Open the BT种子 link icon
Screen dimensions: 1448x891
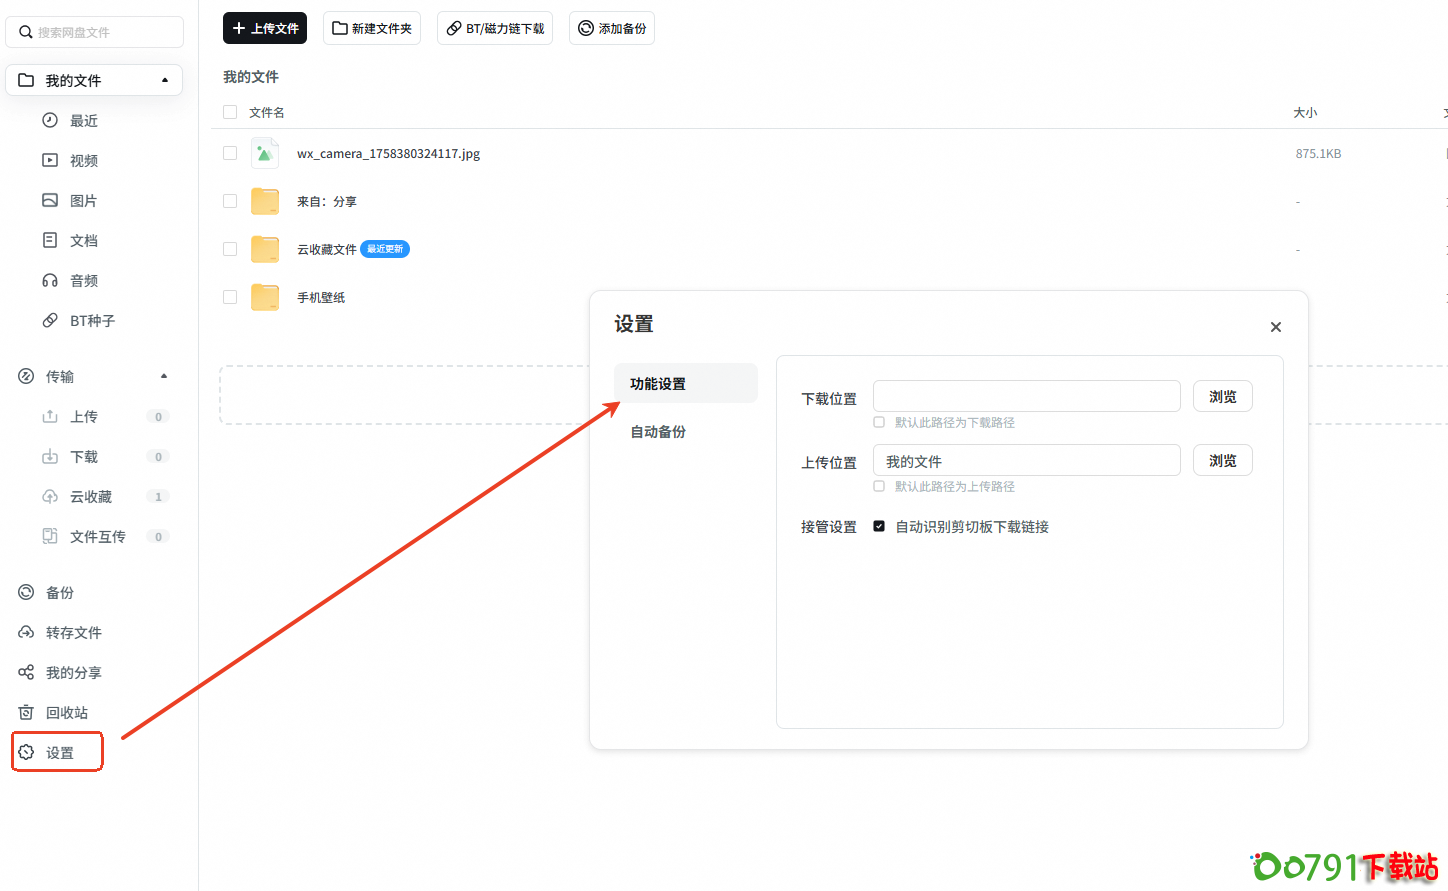click(x=50, y=321)
